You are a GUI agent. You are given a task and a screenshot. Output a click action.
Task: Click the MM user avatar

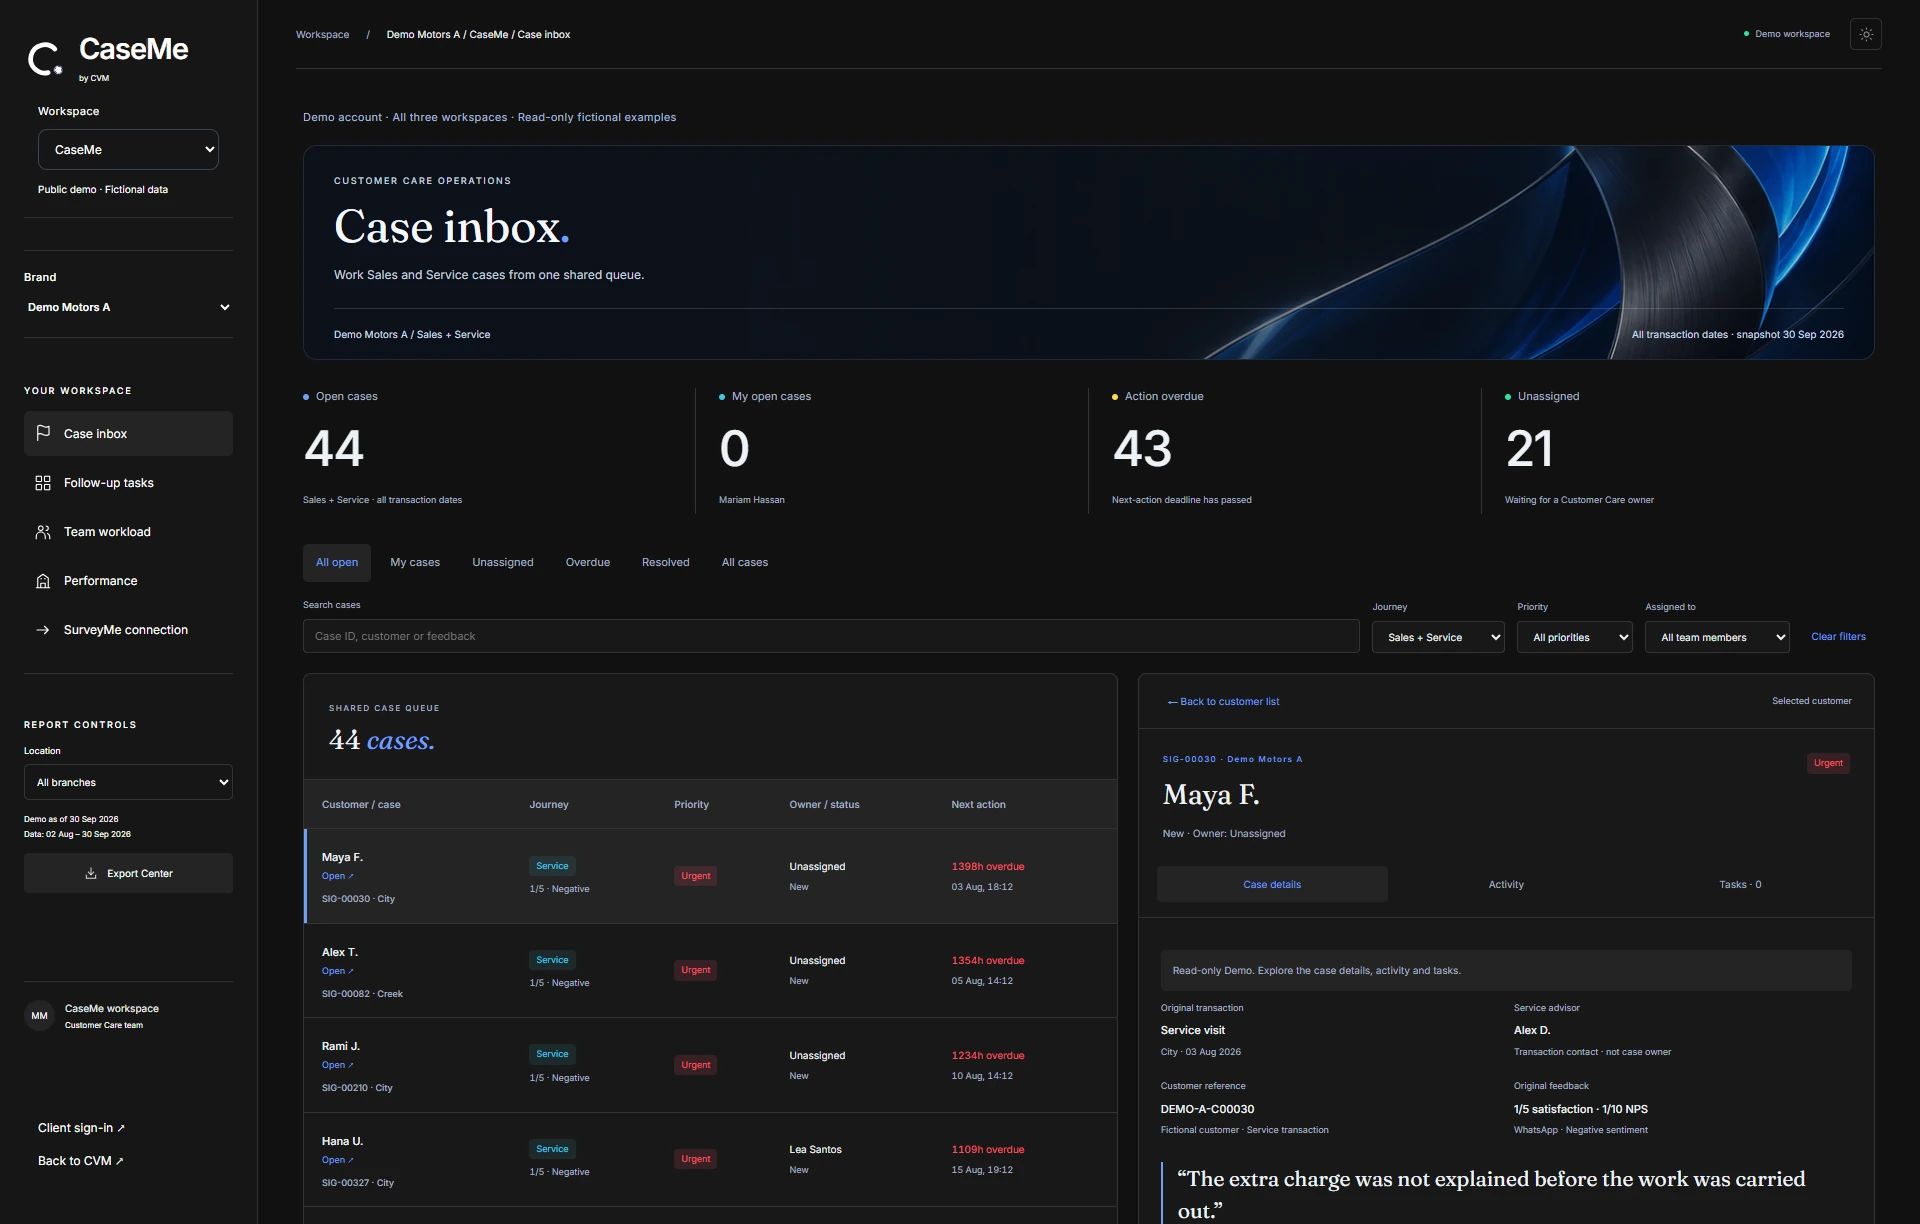tap(39, 1016)
